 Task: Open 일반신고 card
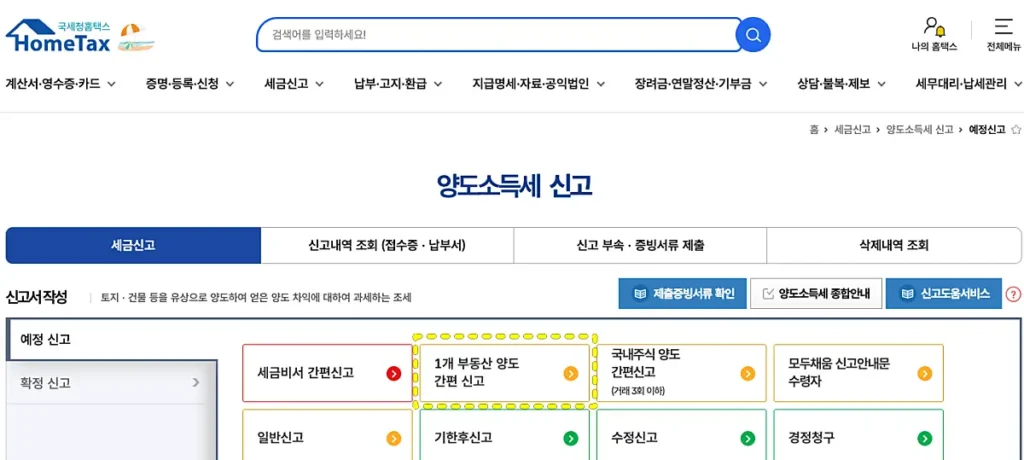coord(328,435)
